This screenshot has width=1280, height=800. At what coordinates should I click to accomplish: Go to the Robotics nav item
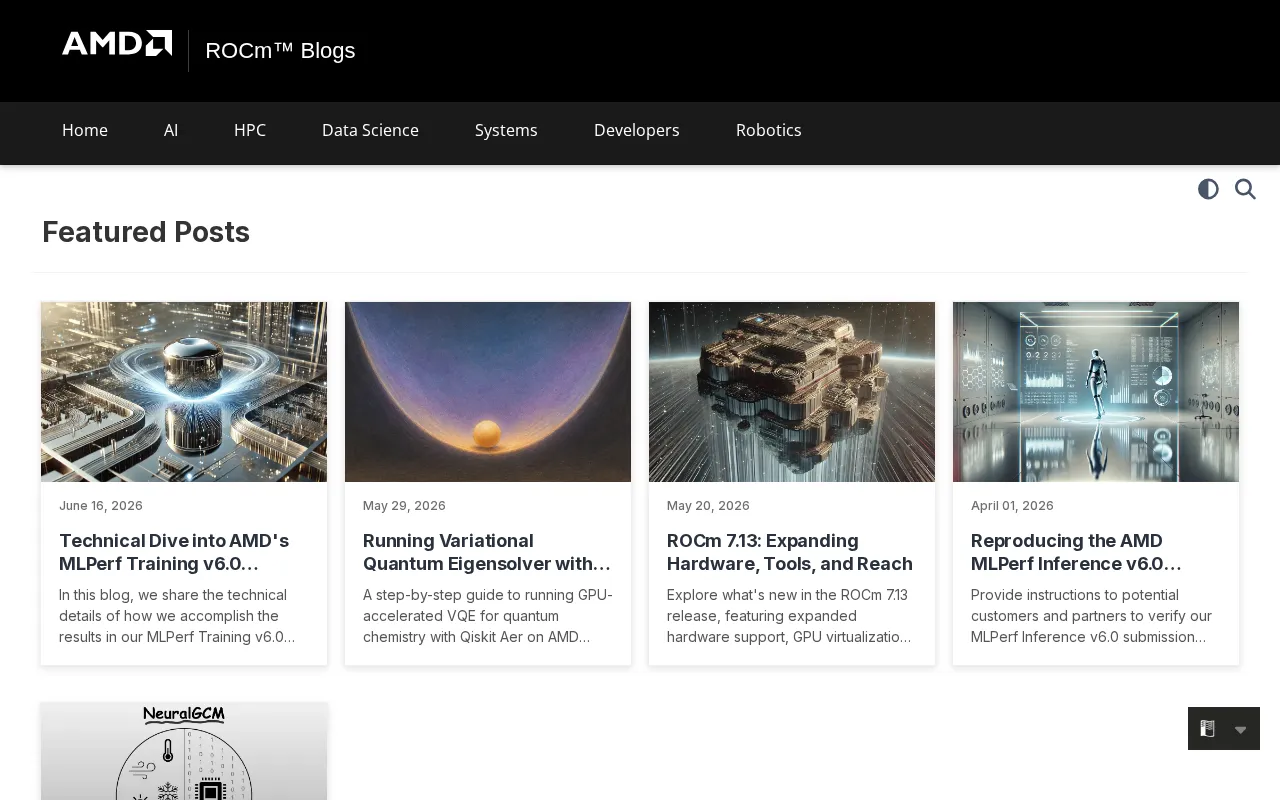tap(769, 130)
